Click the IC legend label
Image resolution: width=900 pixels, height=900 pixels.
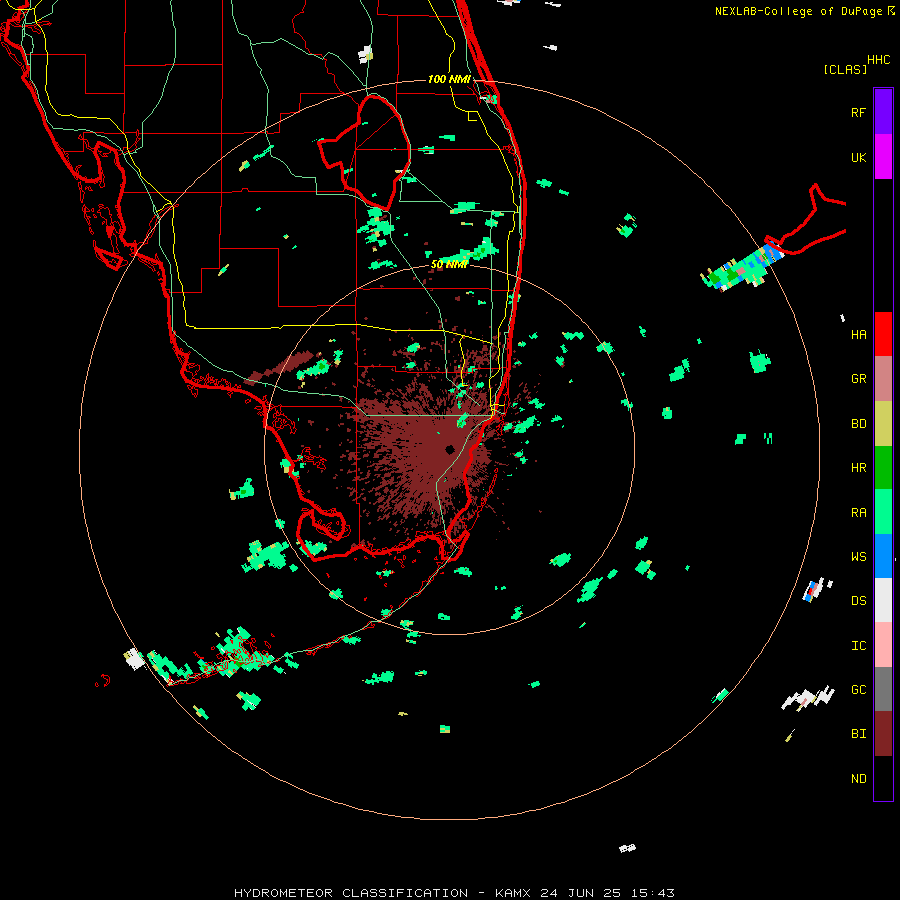[858, 646]
